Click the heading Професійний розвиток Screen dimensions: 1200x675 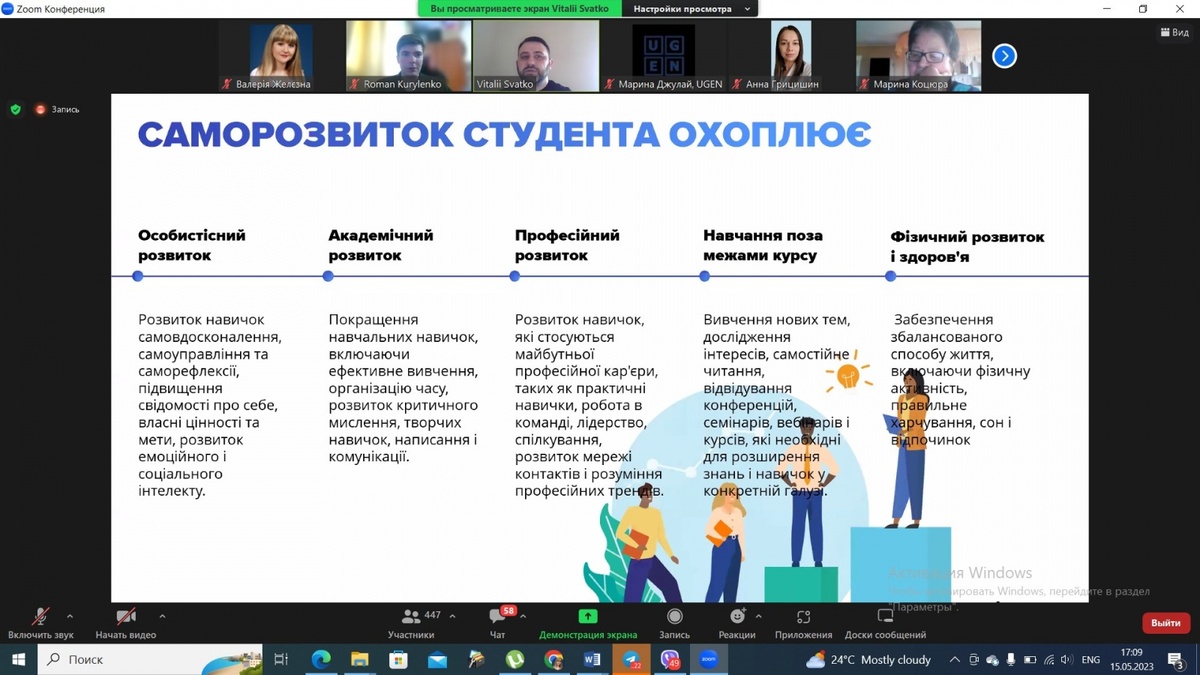(567, 245)
